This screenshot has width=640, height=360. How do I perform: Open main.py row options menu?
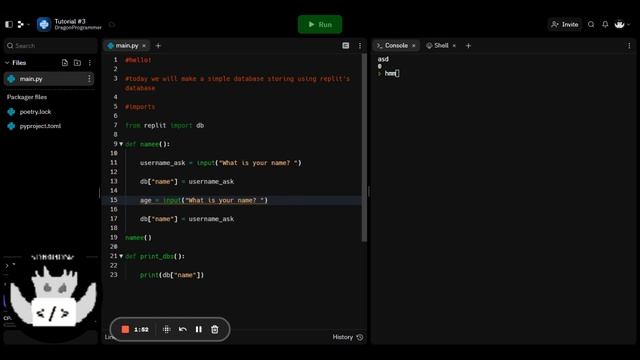click(x=89, y=79)
